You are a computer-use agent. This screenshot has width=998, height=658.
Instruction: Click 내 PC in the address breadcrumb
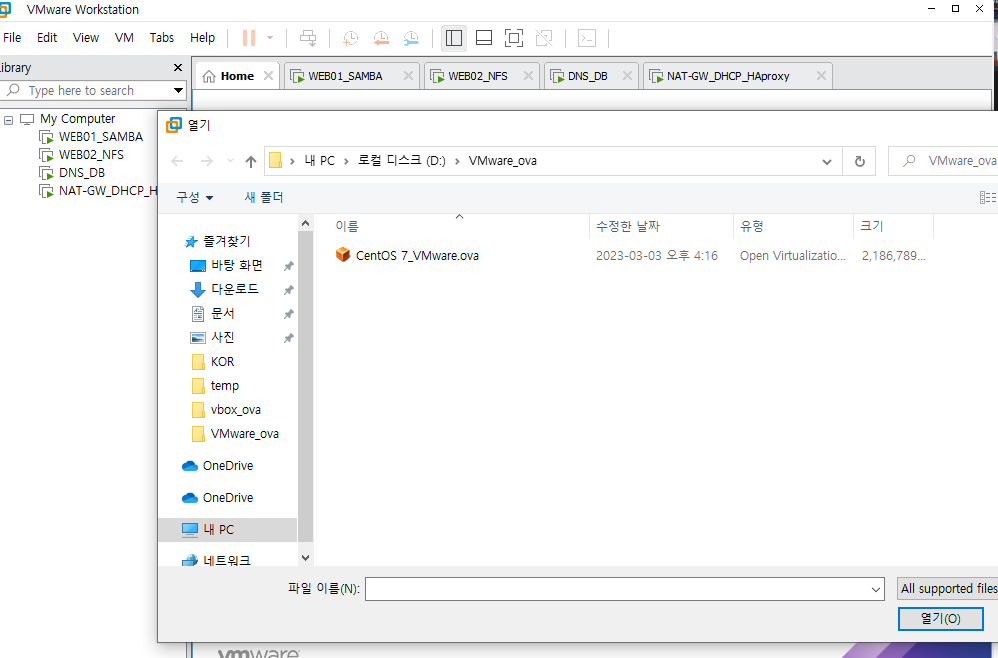[320, 161]
